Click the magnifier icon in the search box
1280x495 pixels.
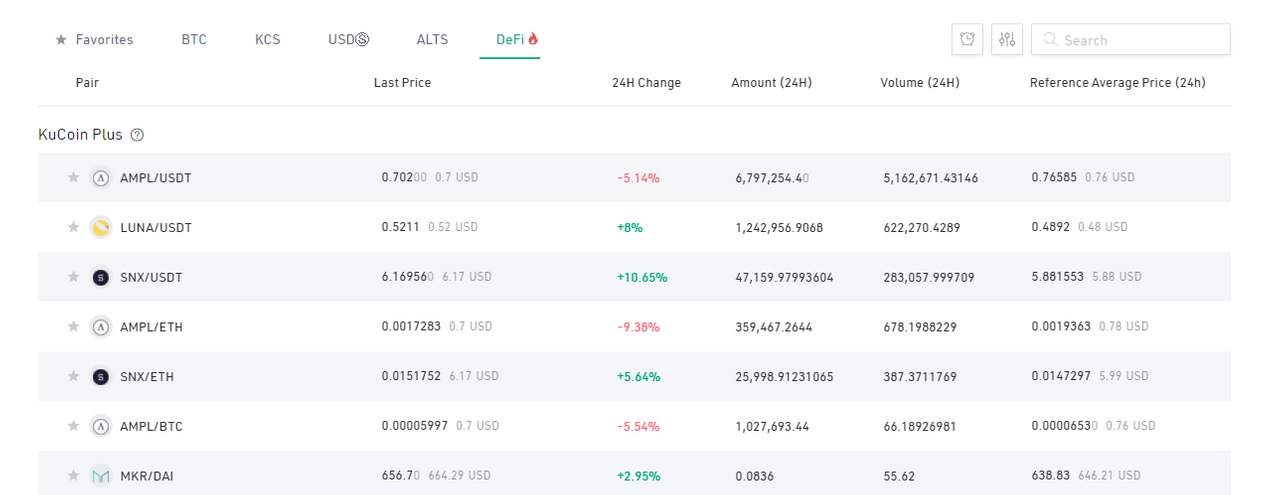[1050, 40]
